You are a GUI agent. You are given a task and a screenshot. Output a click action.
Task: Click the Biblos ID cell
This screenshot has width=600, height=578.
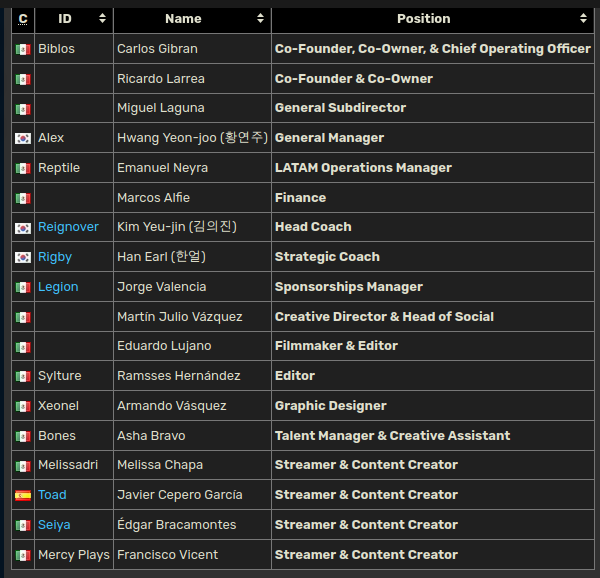[x=74, y=49]
